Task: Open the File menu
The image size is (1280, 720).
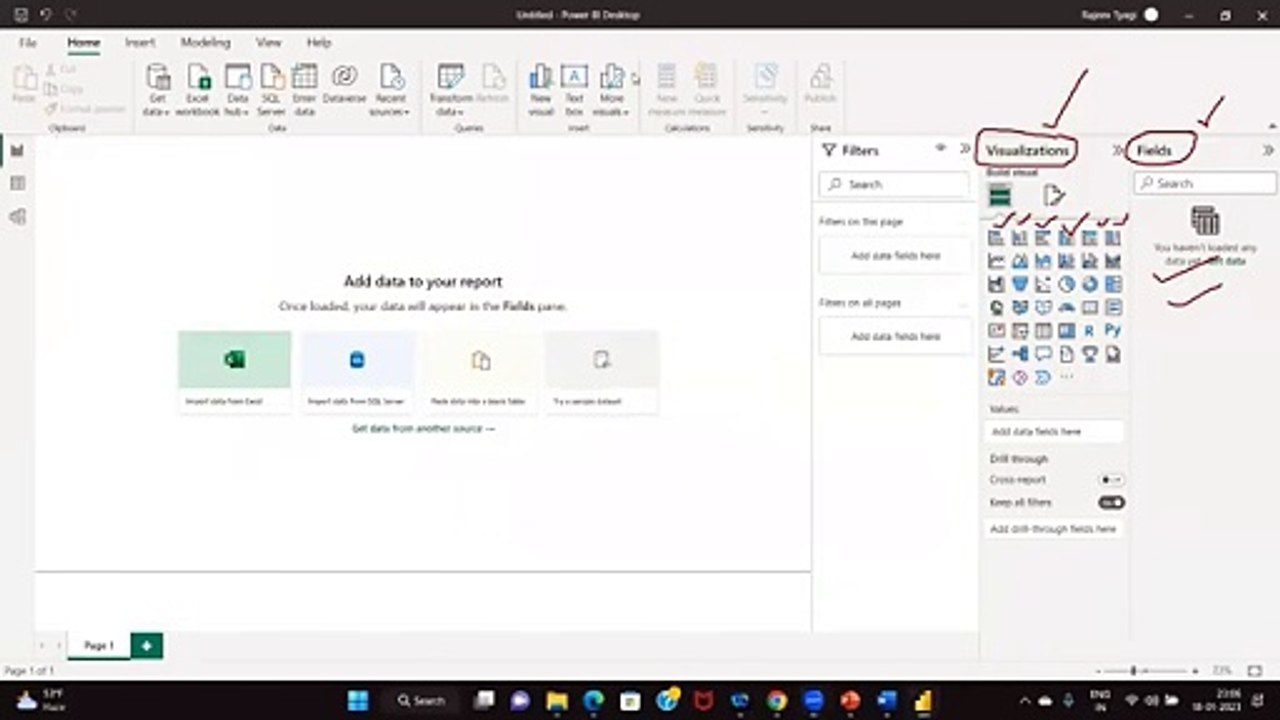Action: coord(28,43)
